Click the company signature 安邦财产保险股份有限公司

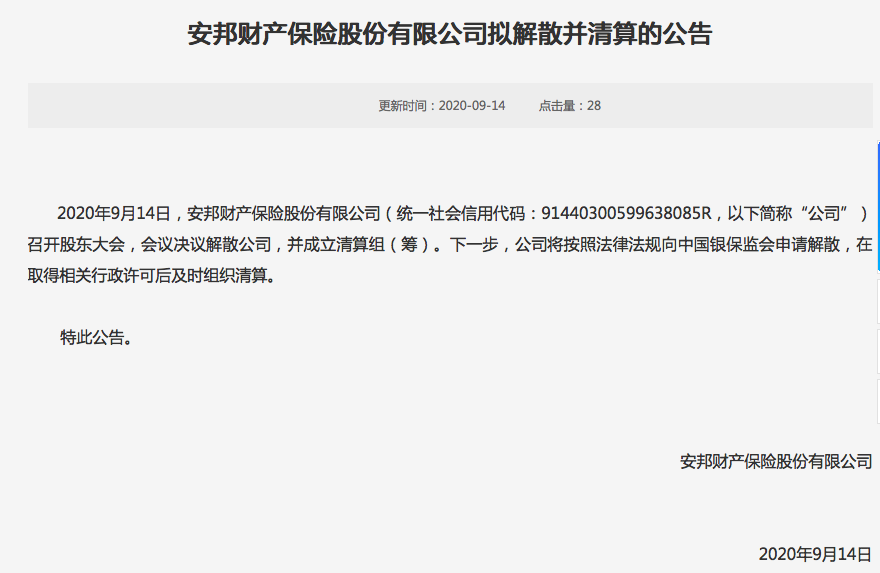pyautogui.click(x=776, y=461)
